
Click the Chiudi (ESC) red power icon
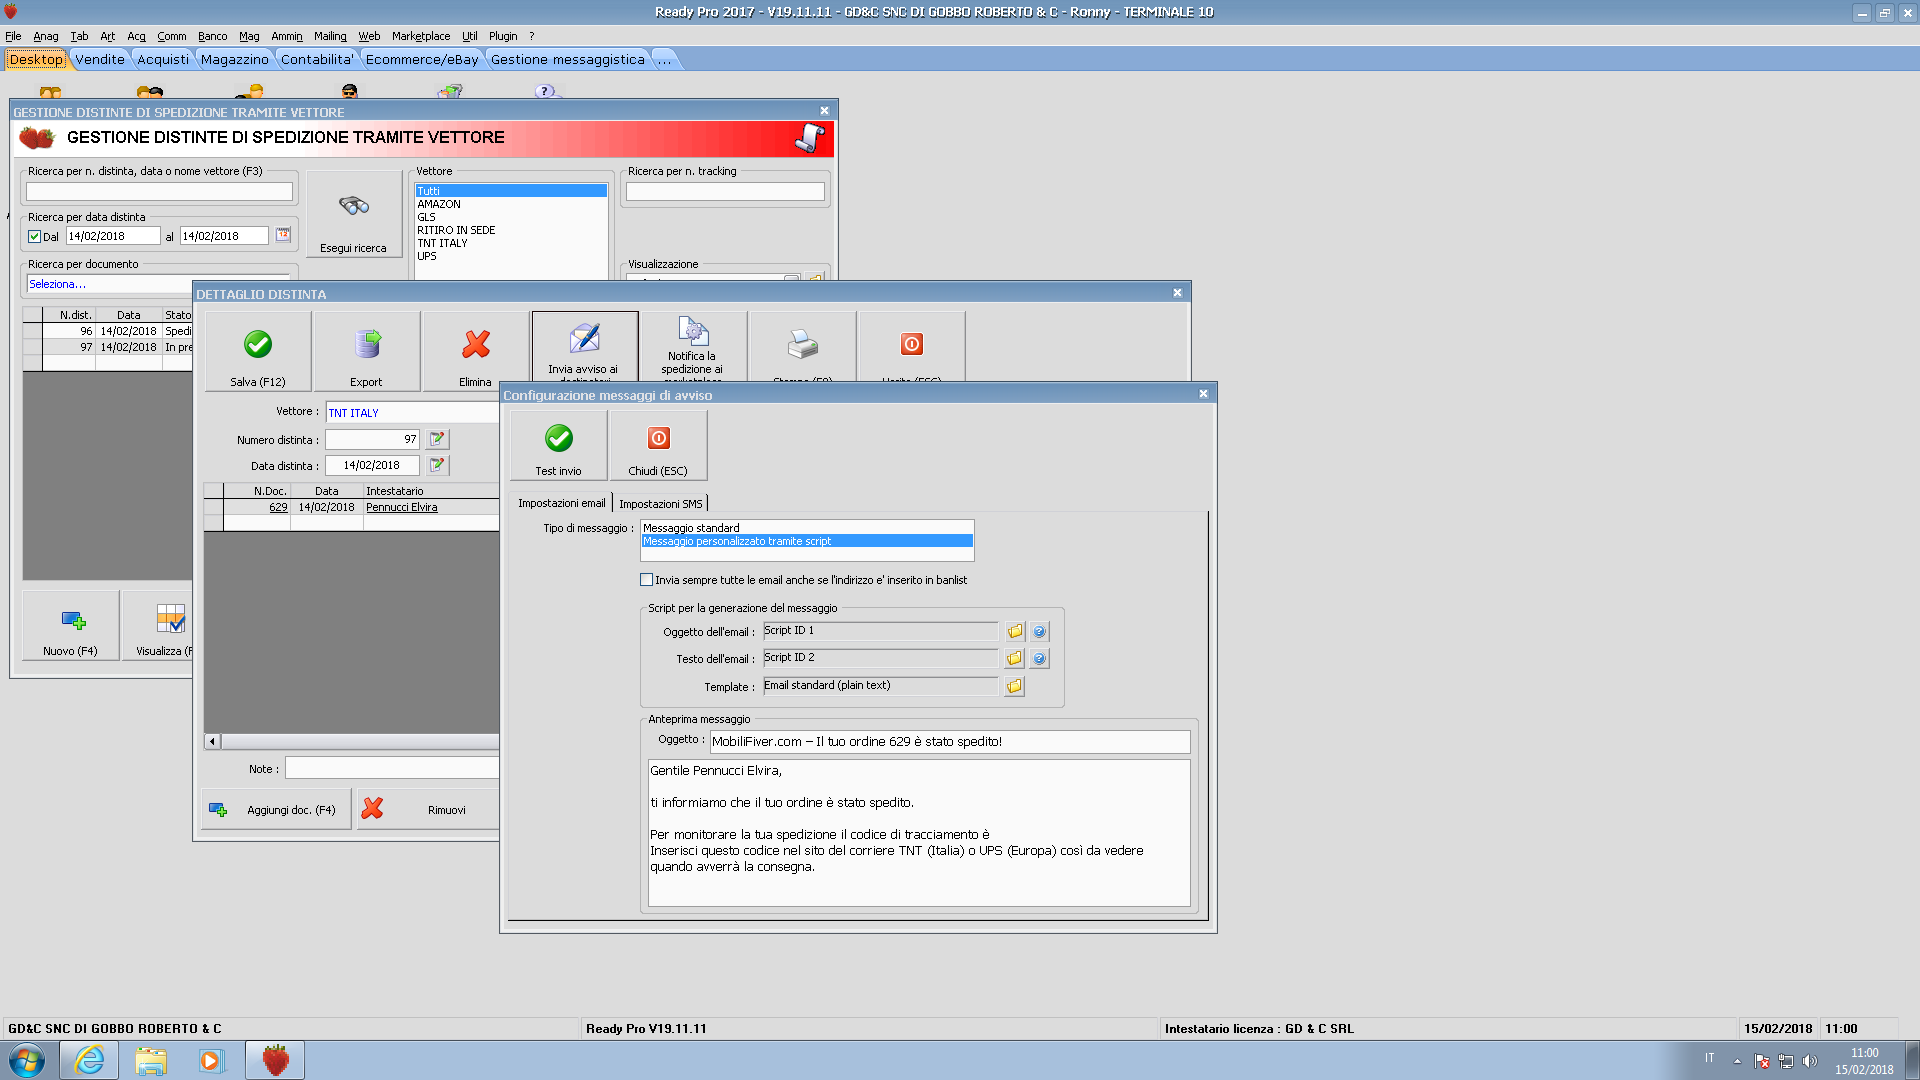tap(658, 438)
